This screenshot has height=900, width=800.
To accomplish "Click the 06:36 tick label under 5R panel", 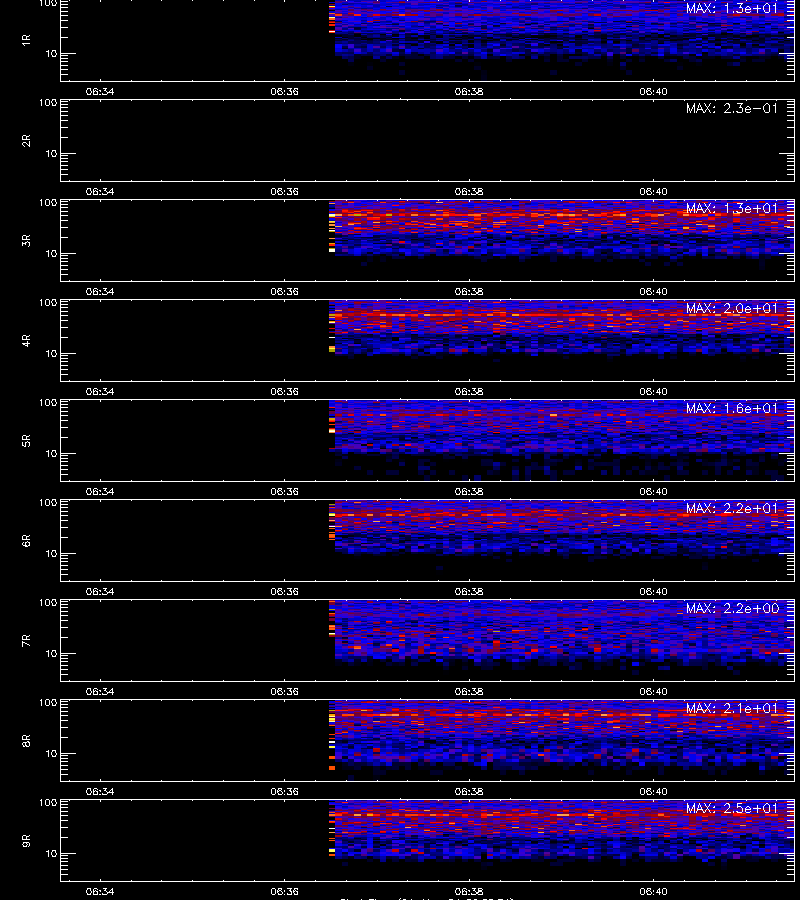I will (x=284, y=491).
